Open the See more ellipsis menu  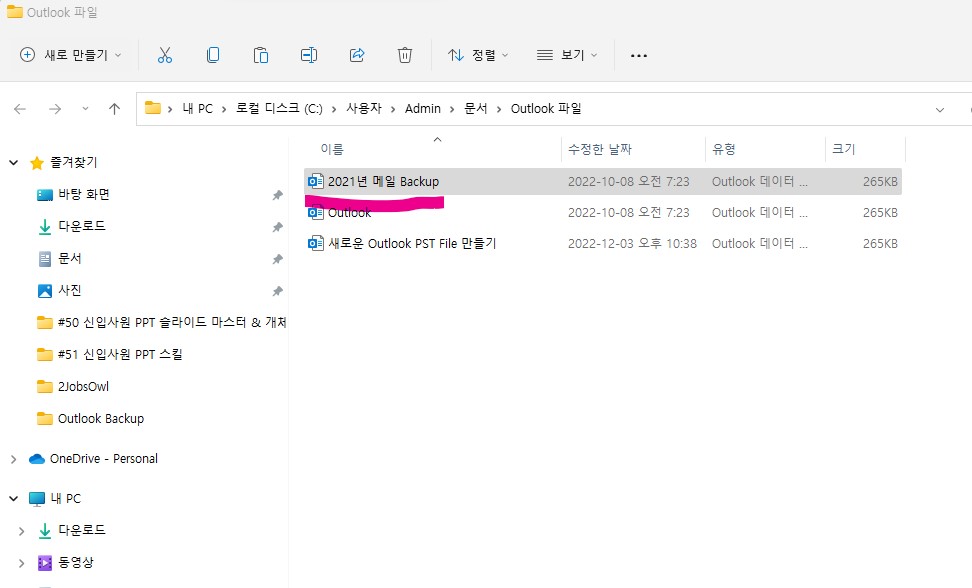pos(638,55)
